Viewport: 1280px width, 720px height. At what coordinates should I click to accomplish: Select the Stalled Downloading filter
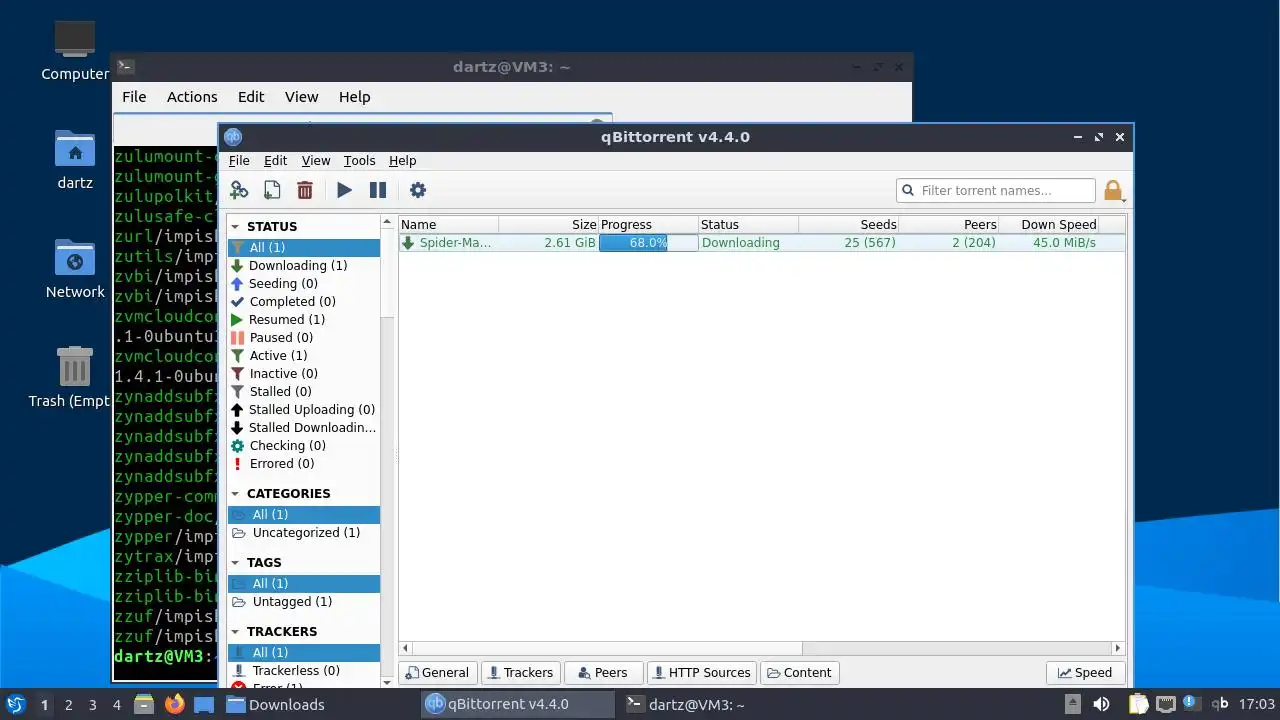pos(304,427)
